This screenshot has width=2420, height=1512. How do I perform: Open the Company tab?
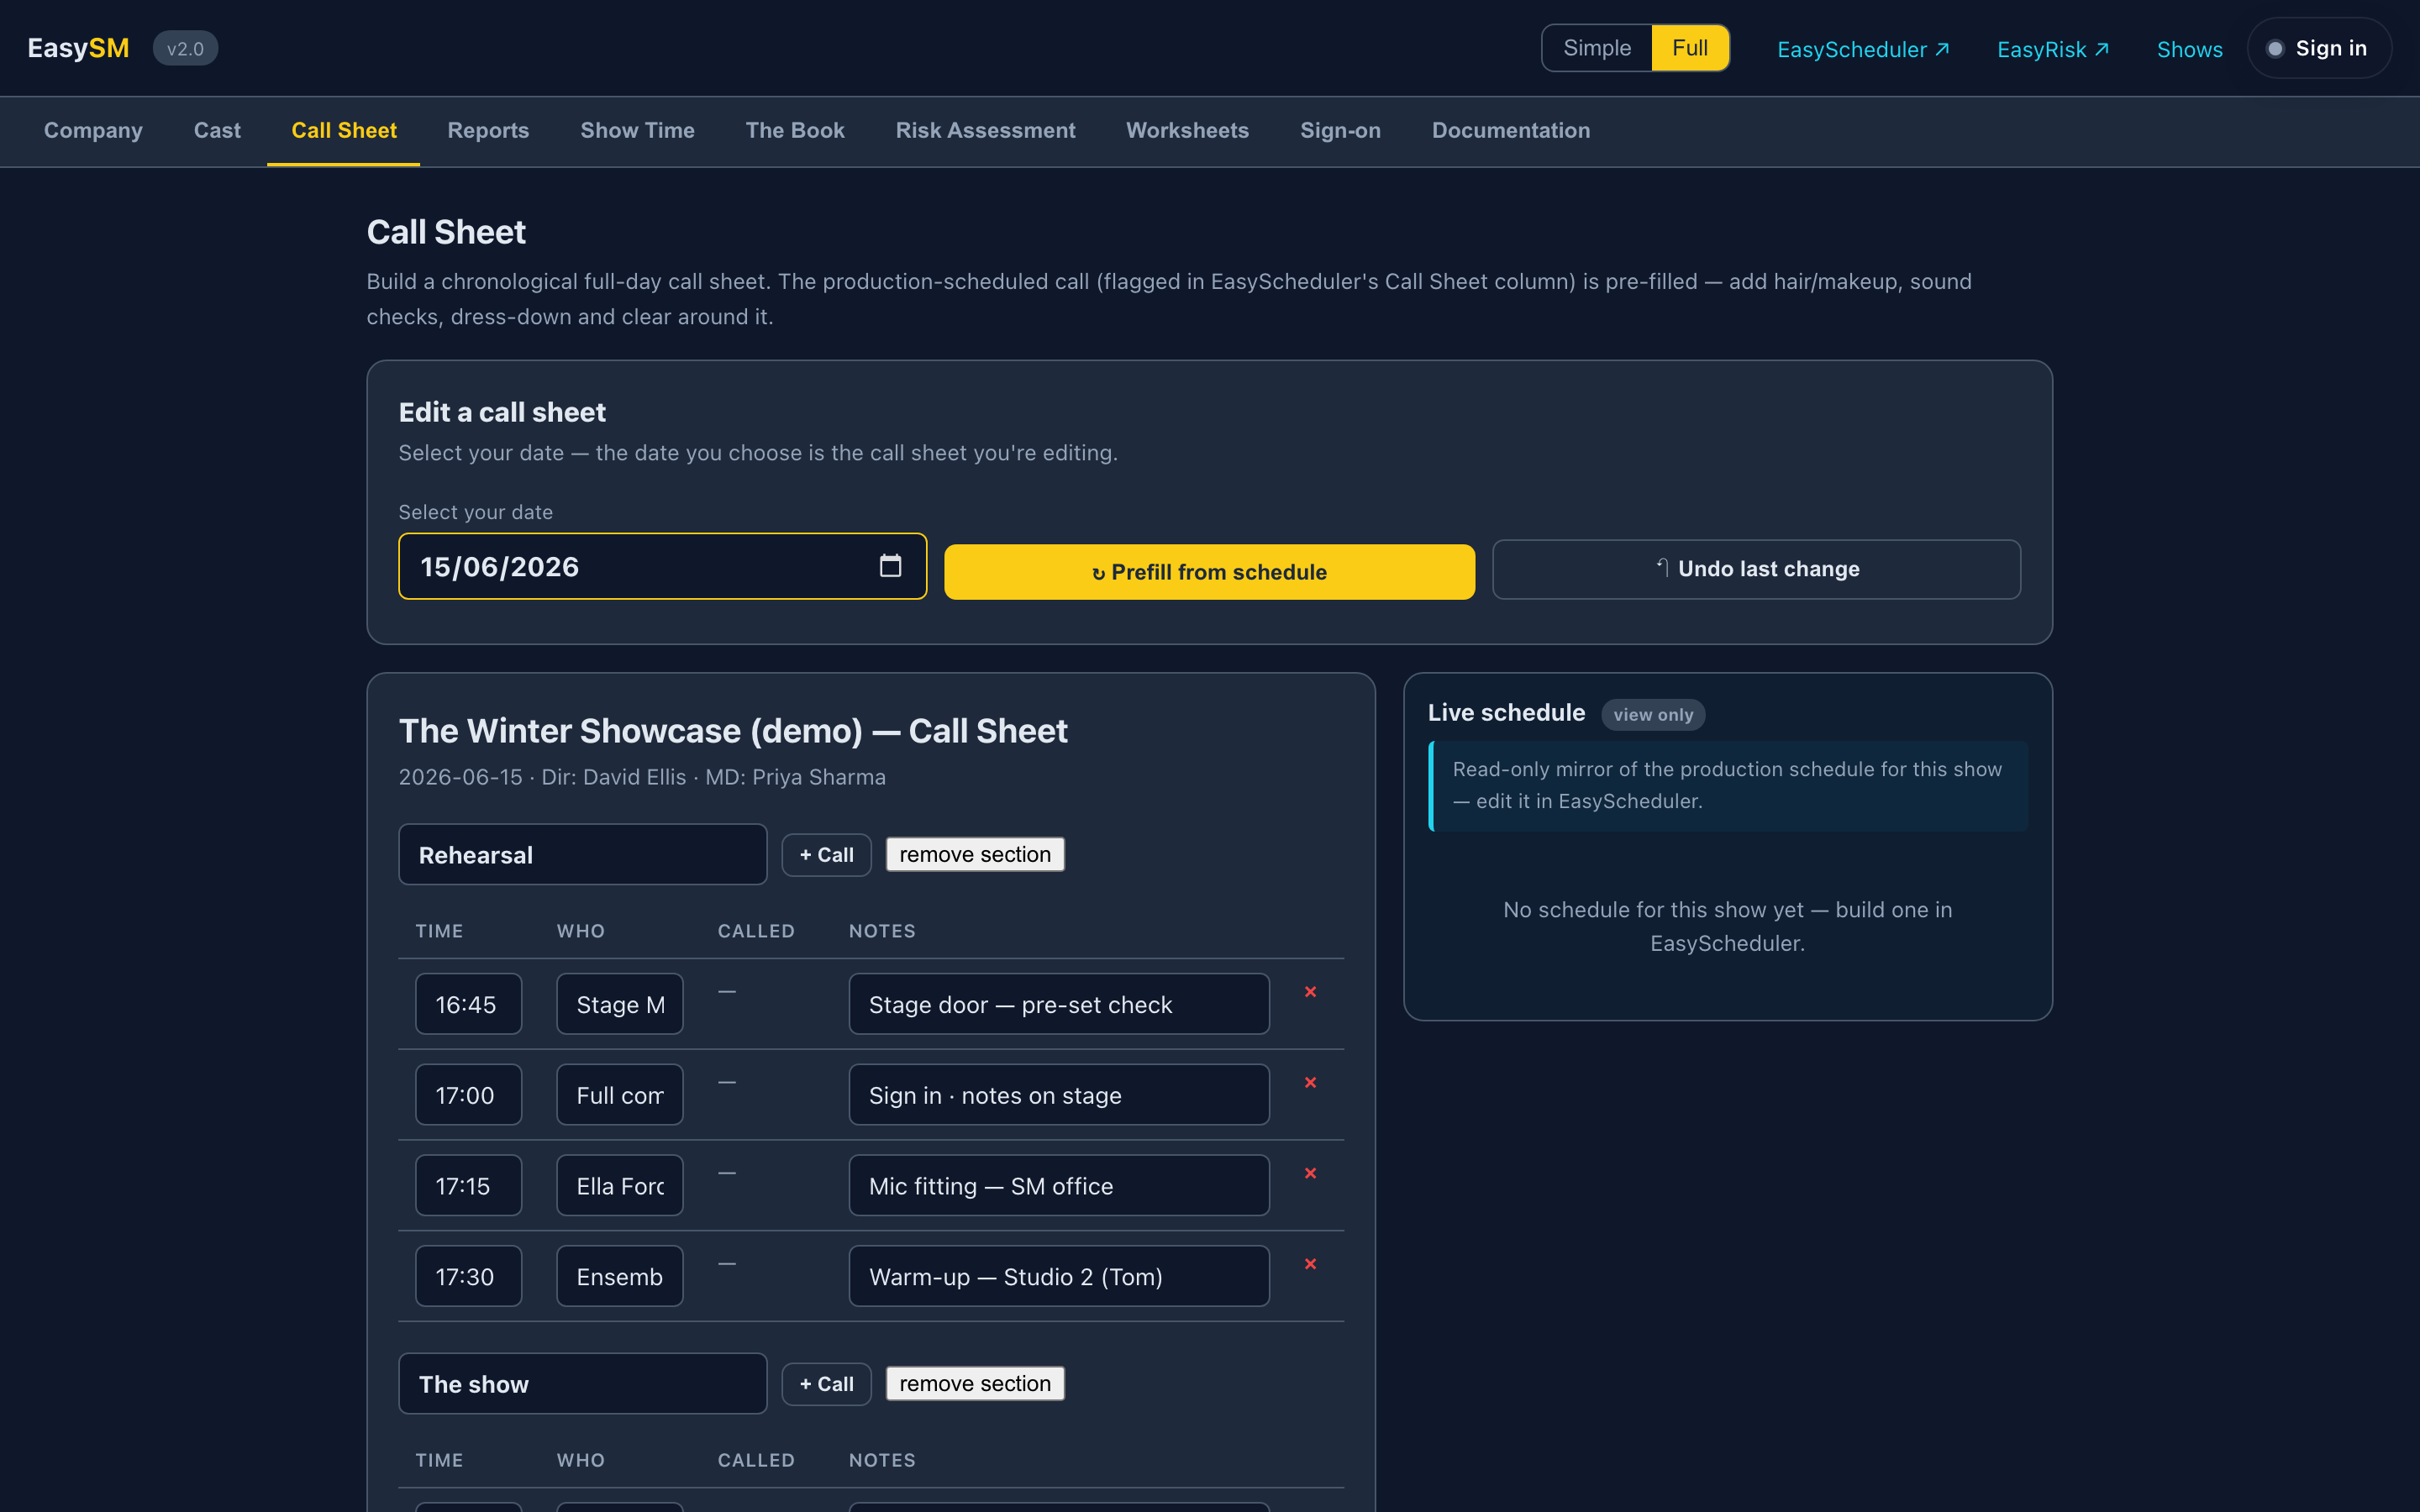(x=93, y=130)
